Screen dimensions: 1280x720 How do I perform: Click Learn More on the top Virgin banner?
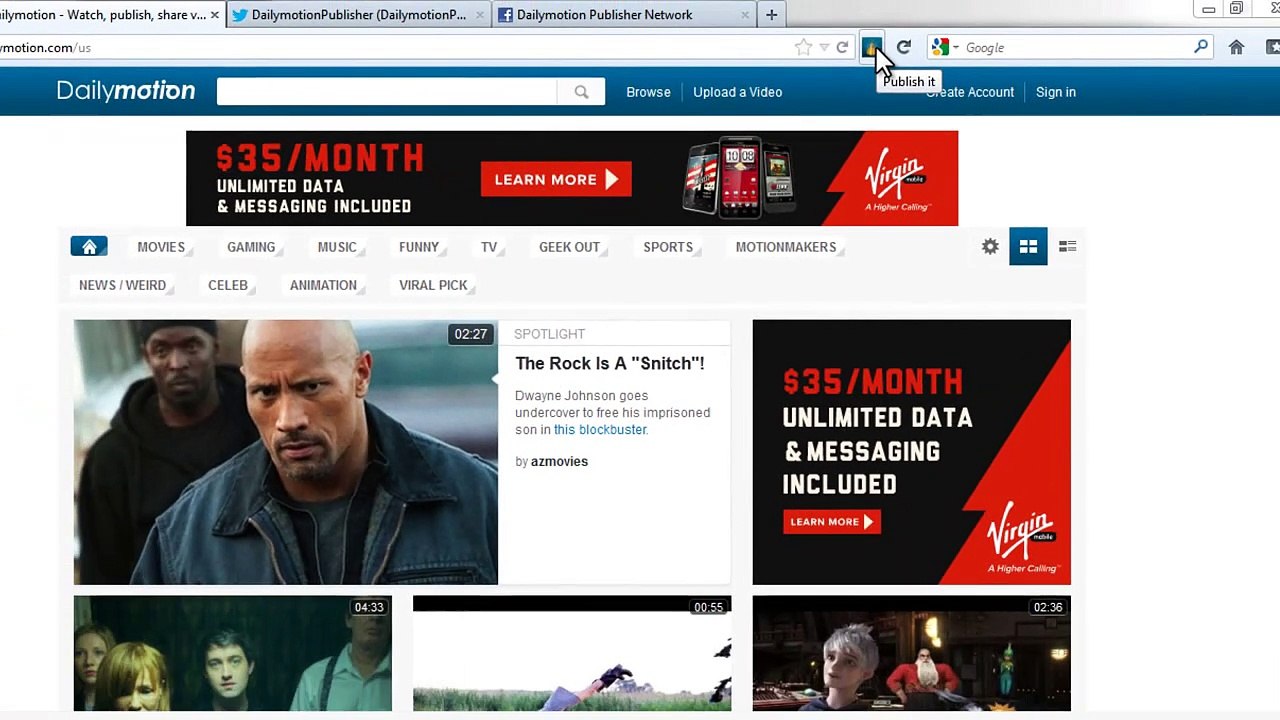(556, 179)
